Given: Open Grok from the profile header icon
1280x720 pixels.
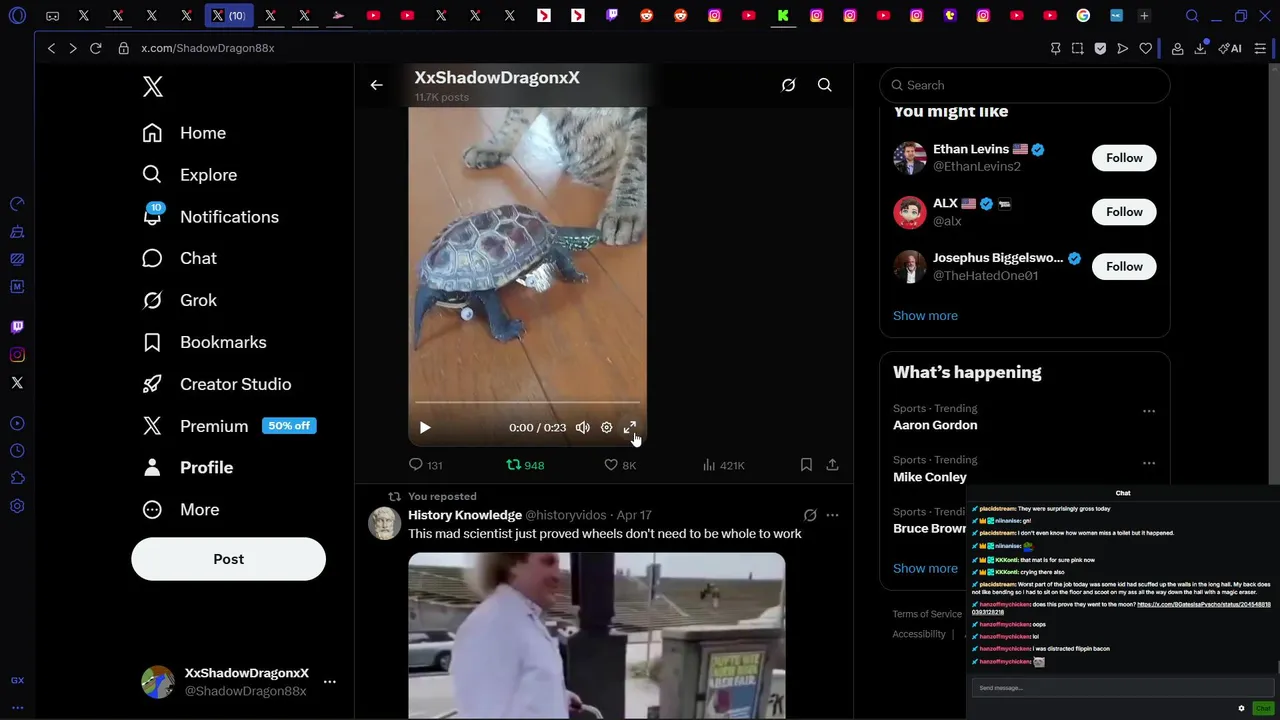Looking at the screenshot, I should pos(788,85).
